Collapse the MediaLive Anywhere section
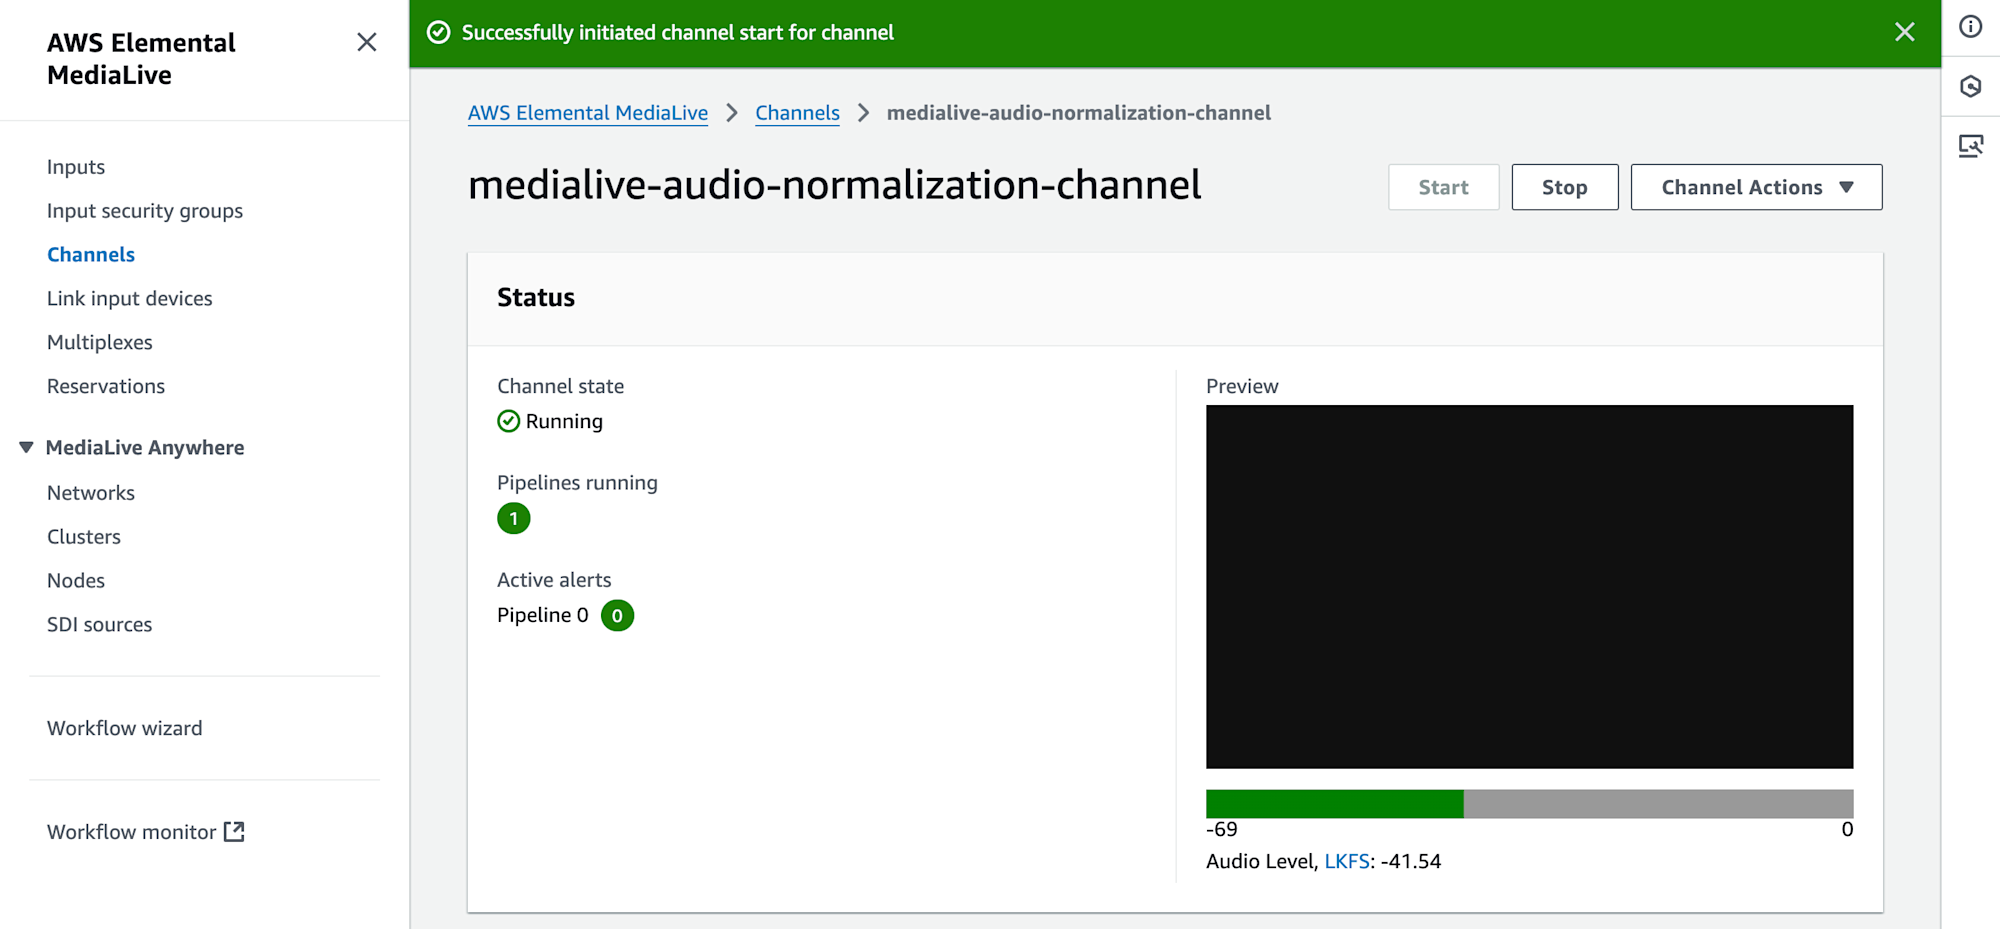 point(26,447)
